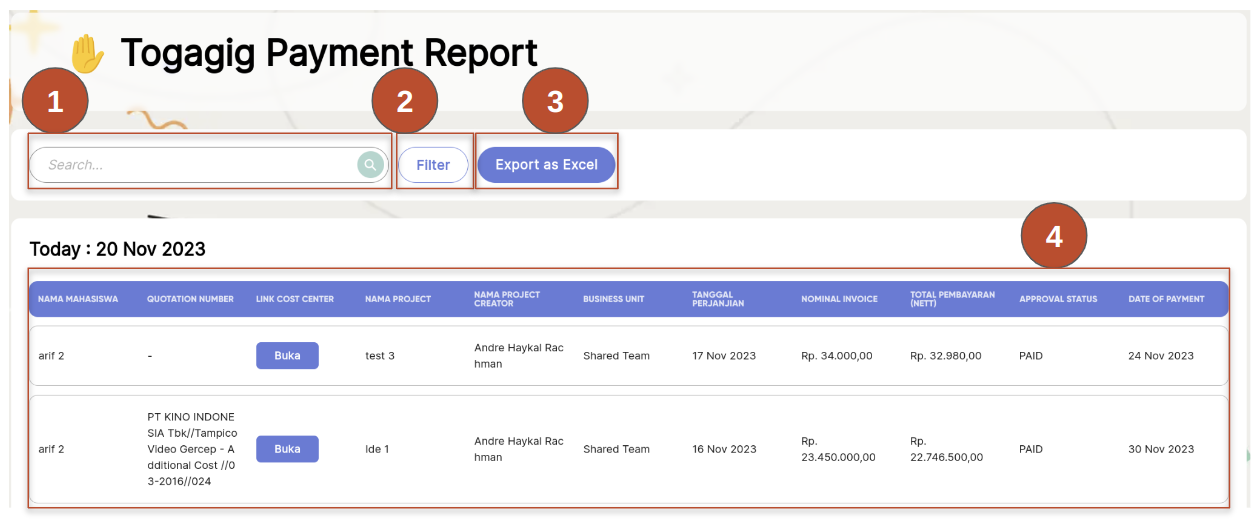This screenshot has height=525, width=1258.
Task: Click the Date of Payment column header
Action: [1166, 299]
